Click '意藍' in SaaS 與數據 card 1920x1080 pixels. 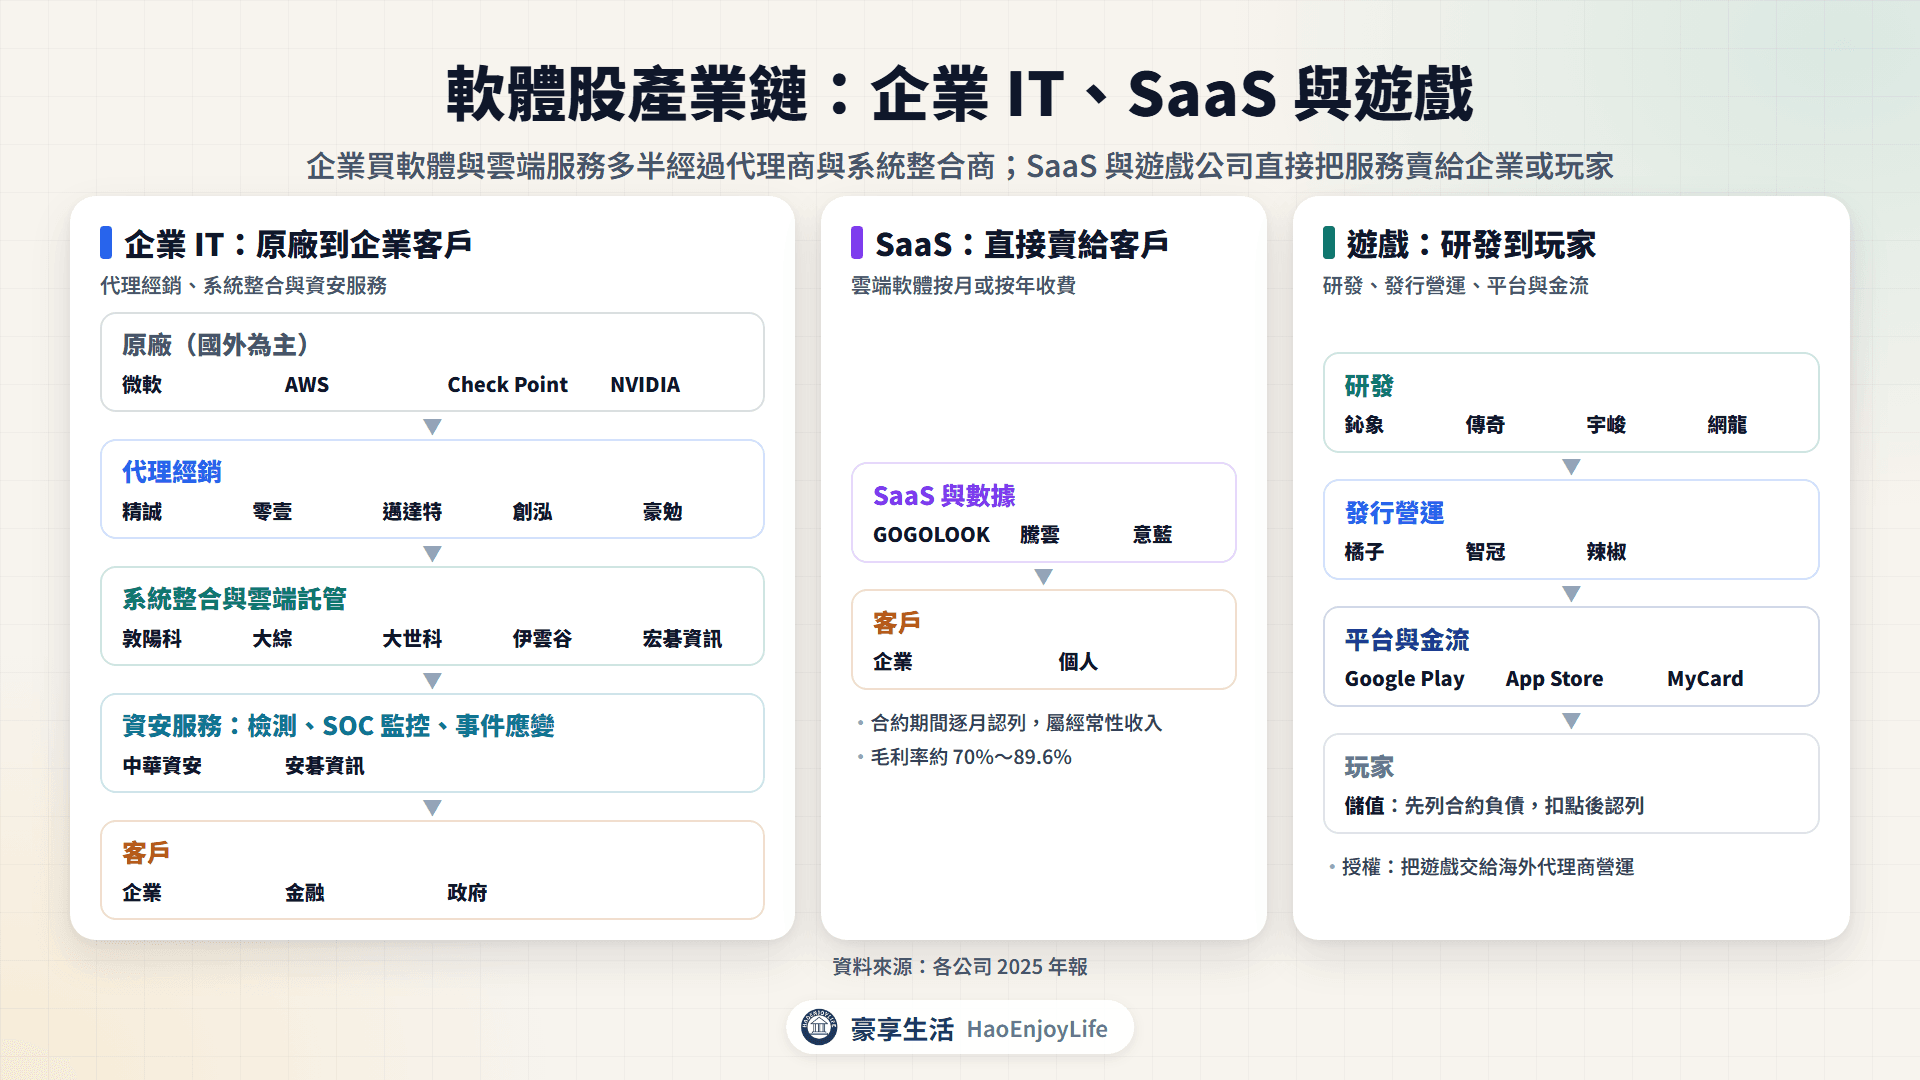tap(1152, 535)
